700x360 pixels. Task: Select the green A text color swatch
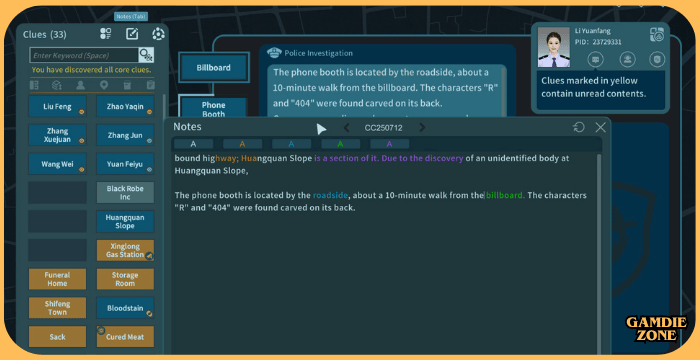click(x=341, y=144)
